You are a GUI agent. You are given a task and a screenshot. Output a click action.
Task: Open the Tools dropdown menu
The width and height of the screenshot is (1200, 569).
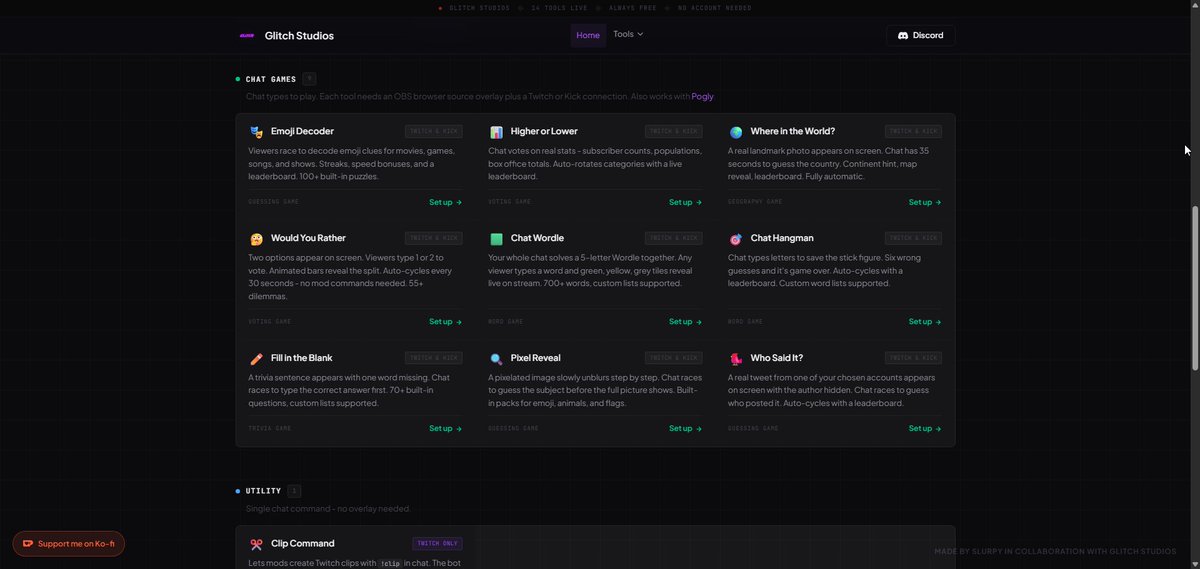[628, 34]
